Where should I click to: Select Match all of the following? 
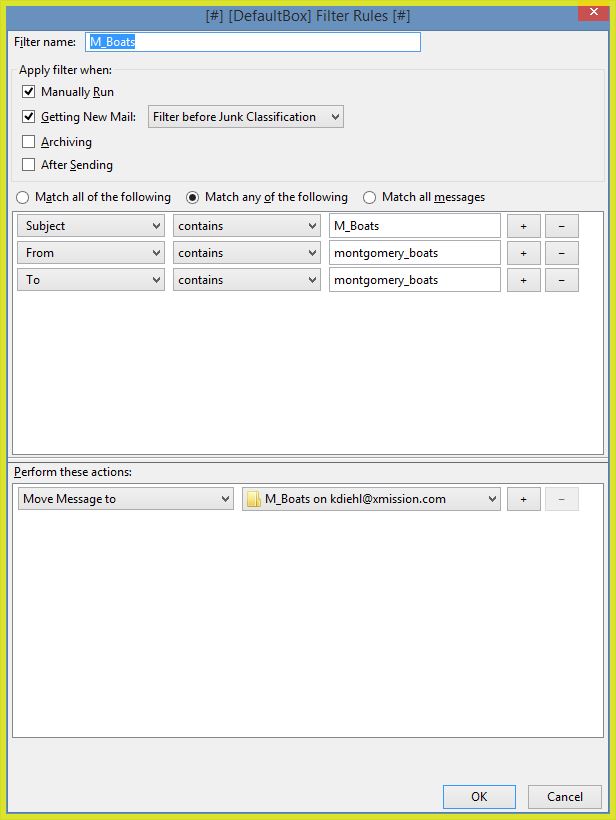[23, 197]
